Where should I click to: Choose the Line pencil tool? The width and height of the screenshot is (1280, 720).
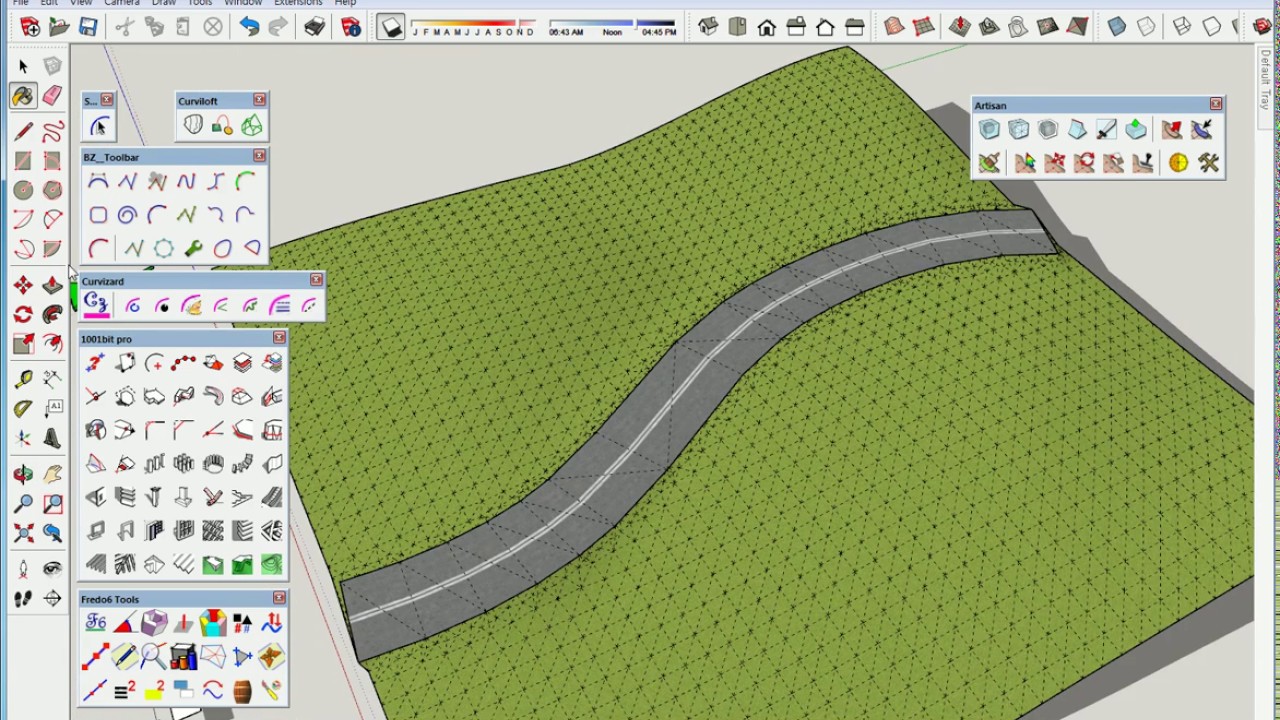click(x=23, y=131)
